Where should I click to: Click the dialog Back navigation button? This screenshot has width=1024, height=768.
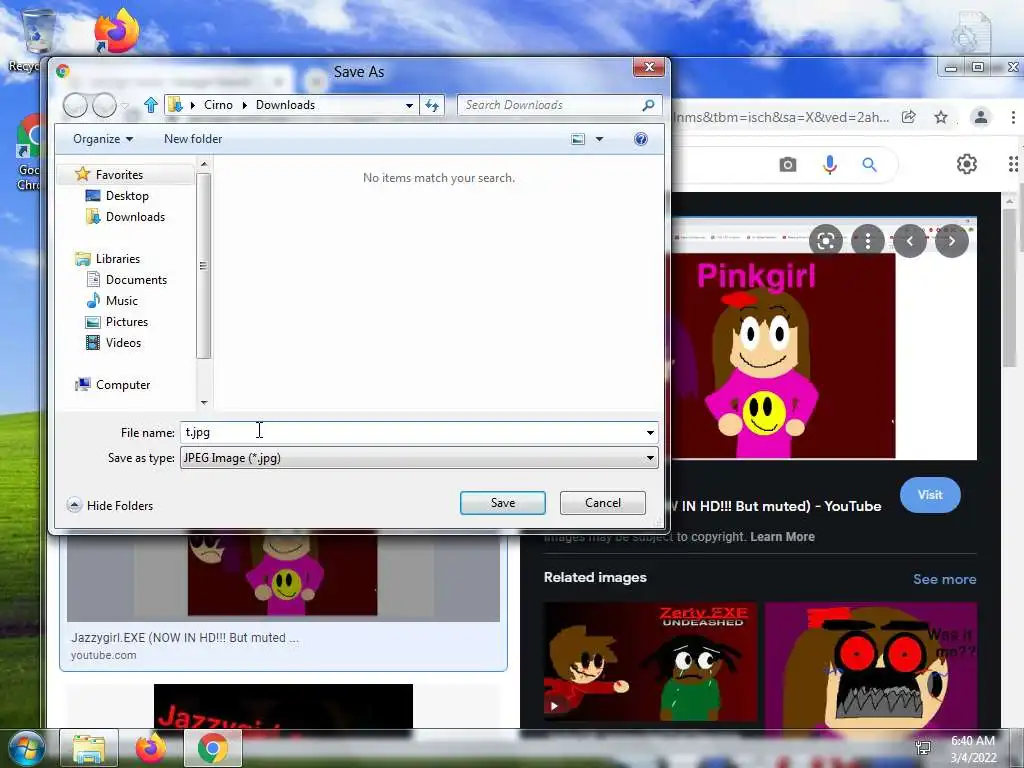(x=76, y=105)
